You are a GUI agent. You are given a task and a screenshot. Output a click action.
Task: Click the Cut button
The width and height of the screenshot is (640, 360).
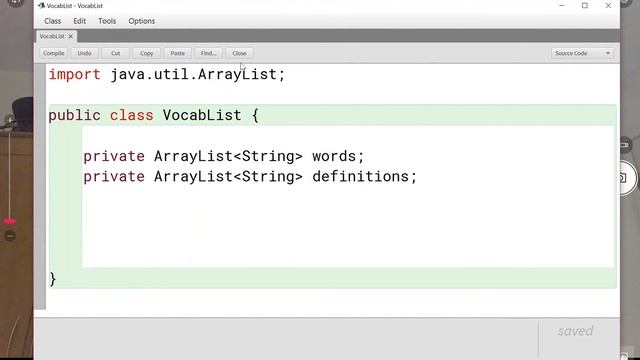click(116, 53)
